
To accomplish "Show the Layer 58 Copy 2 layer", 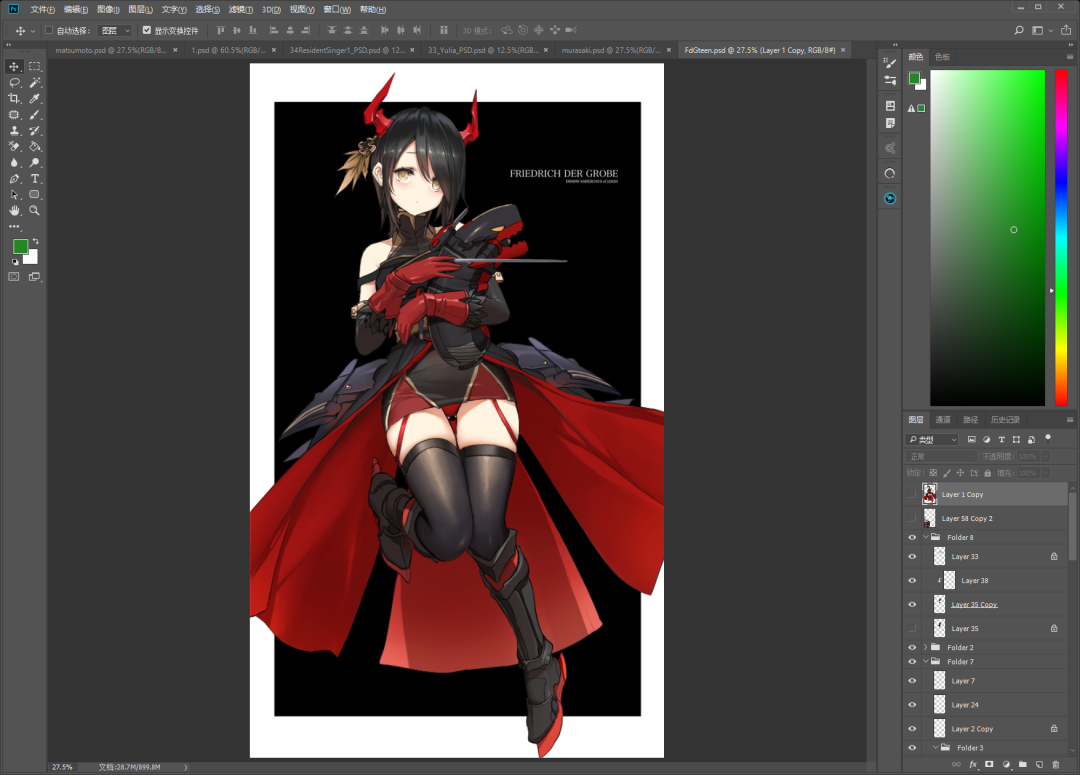I will coord(912,519).
